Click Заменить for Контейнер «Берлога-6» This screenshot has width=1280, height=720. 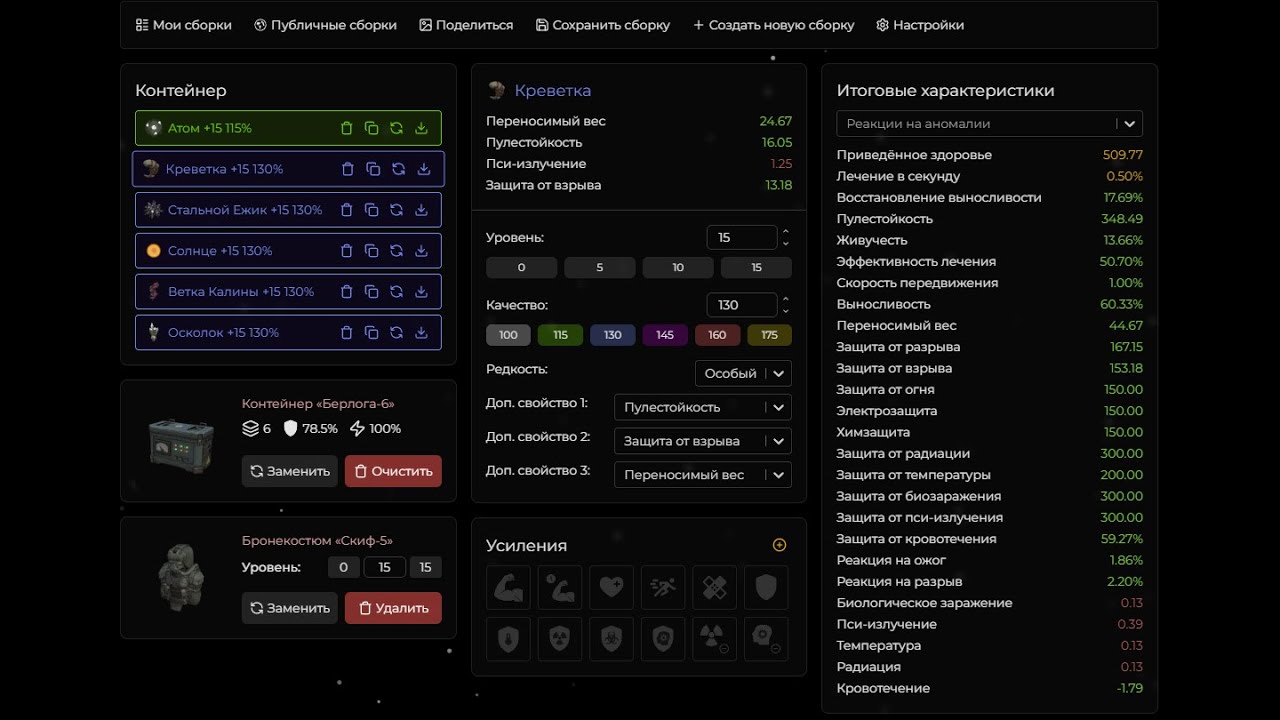coord(290,471)
